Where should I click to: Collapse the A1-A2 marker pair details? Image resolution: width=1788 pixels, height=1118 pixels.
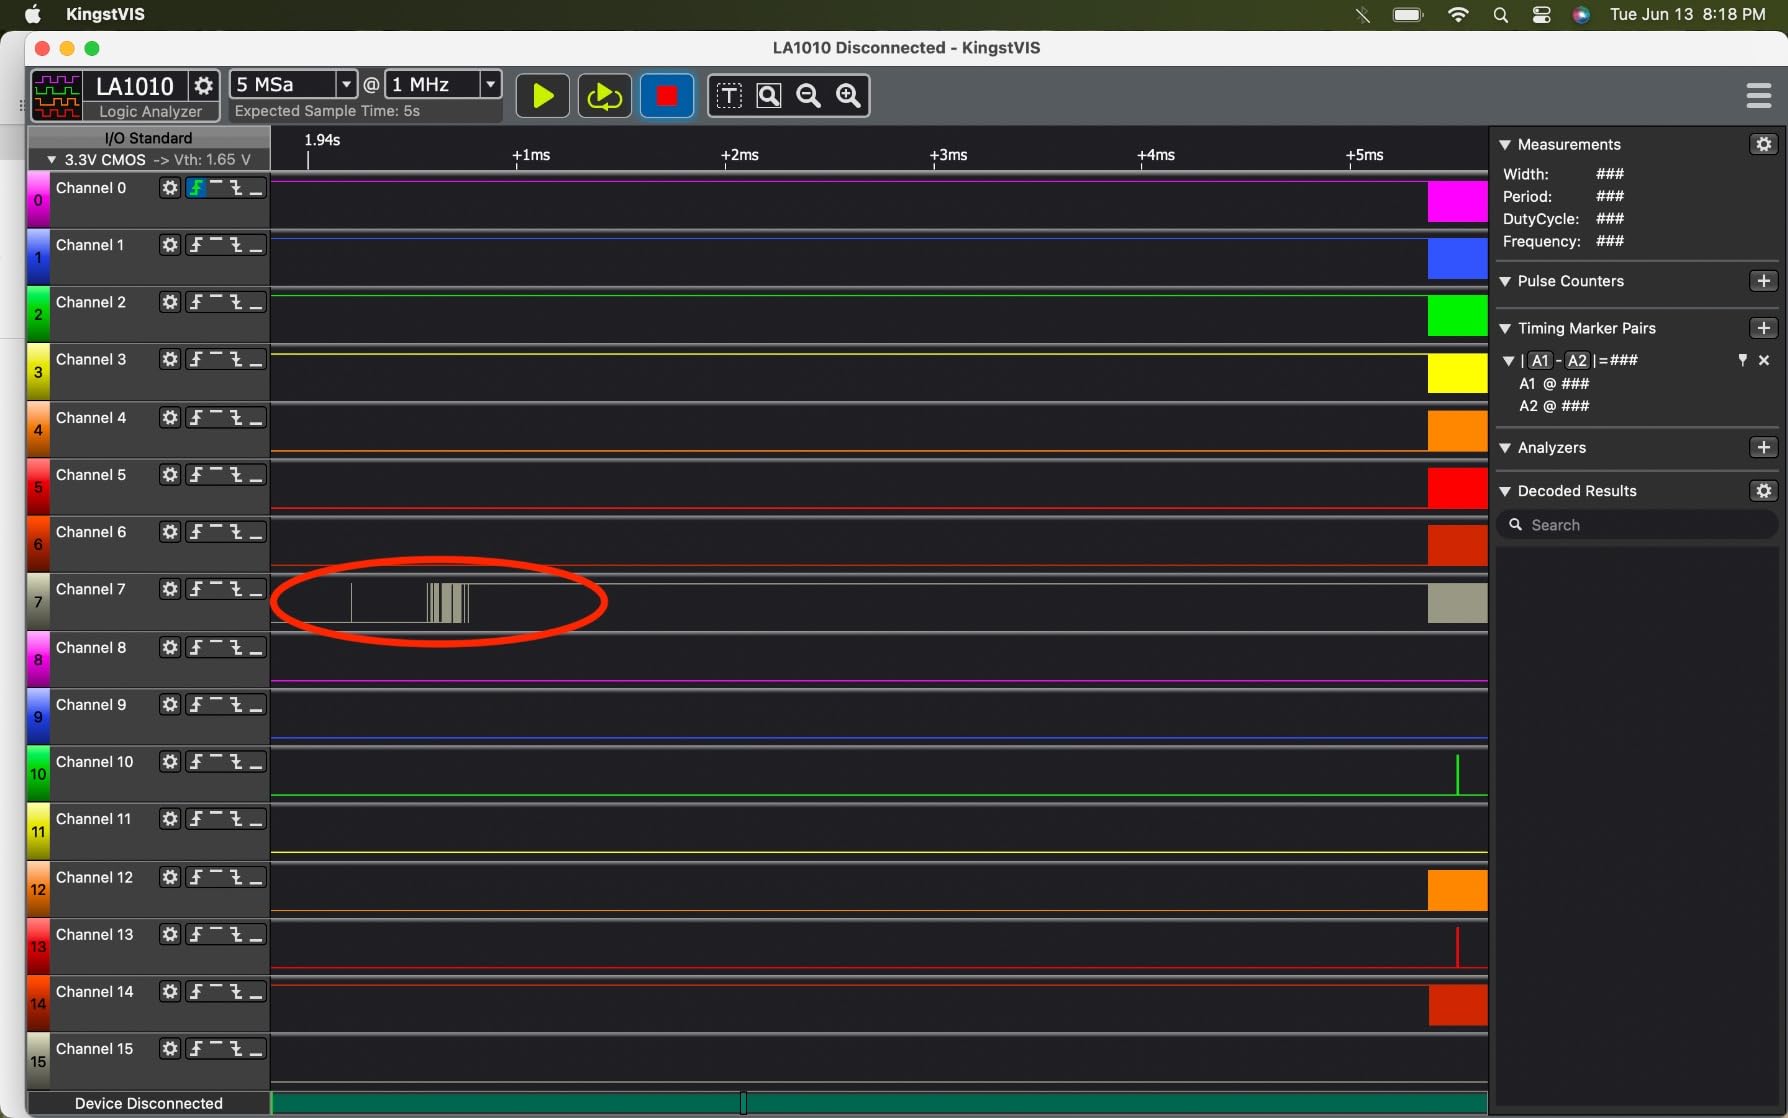pyautogui.click(x=1509, y=361)
